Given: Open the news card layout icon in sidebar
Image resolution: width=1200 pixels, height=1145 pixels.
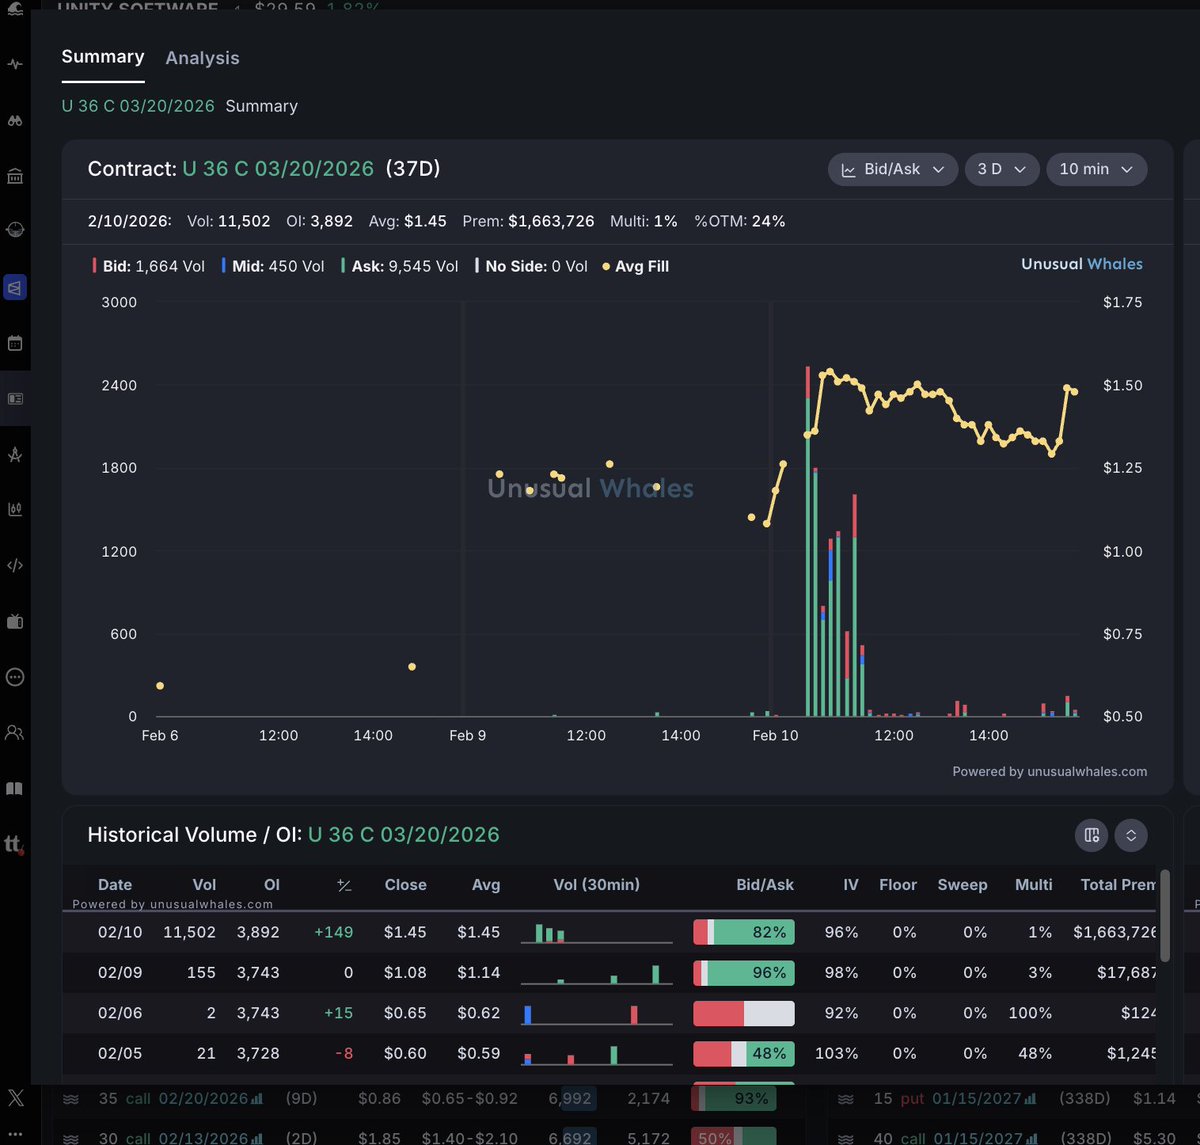Looking at the screenshot, I should click(14, 398).
